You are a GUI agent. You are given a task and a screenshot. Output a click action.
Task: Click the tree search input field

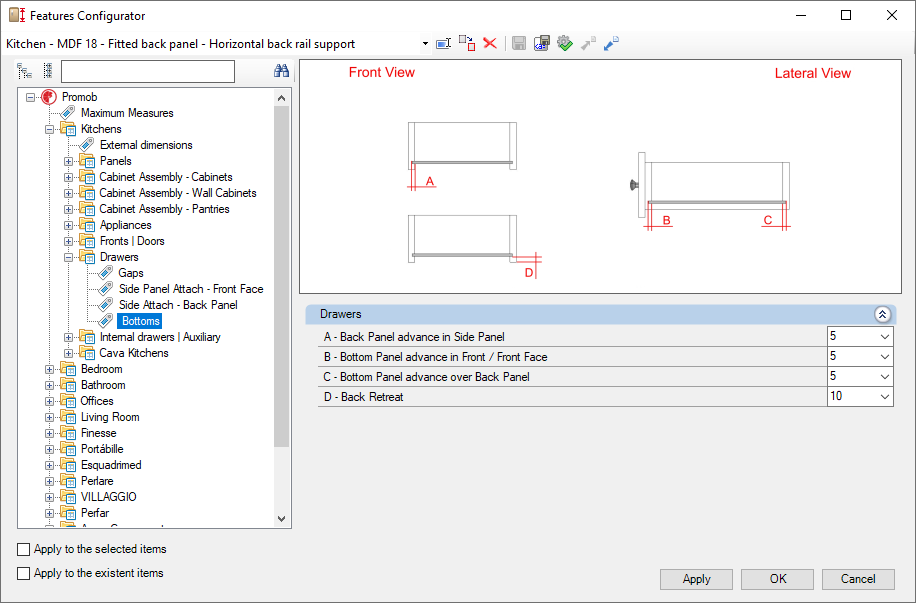click(148, 71)
